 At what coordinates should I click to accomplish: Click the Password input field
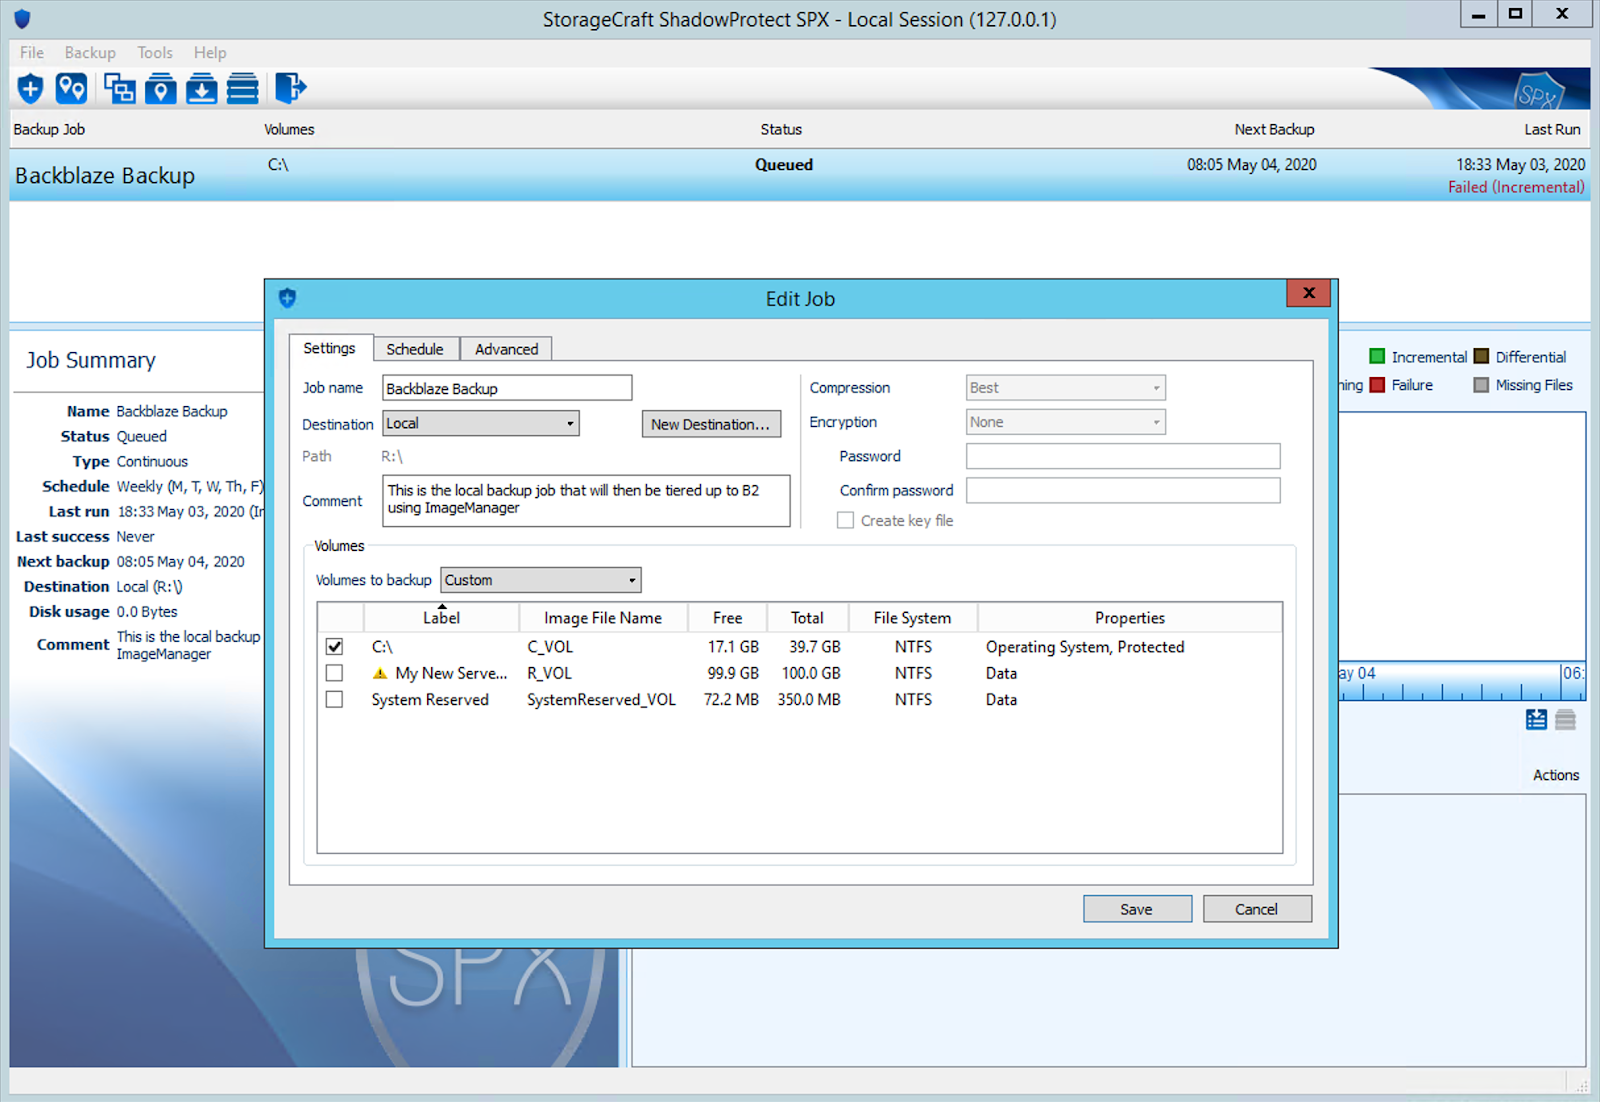(1123, 456)
